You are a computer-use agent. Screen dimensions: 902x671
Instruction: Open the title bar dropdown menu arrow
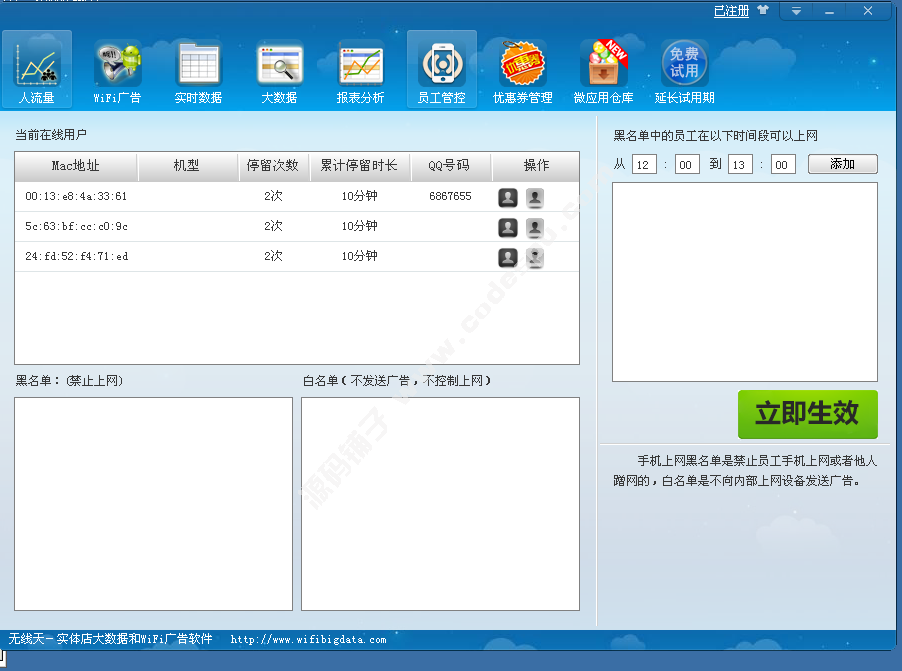796,10
